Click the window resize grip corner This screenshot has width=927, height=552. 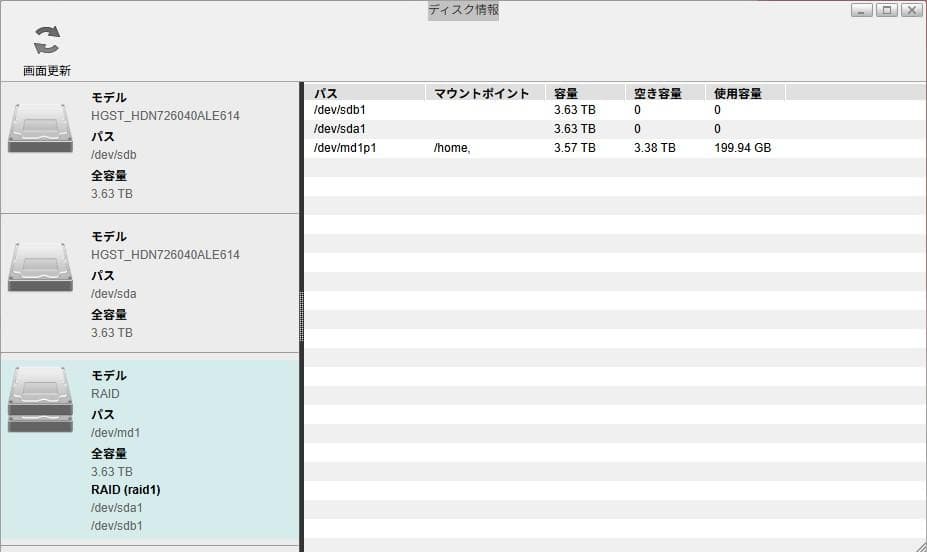pyautogui.click(x=921, y=546)
